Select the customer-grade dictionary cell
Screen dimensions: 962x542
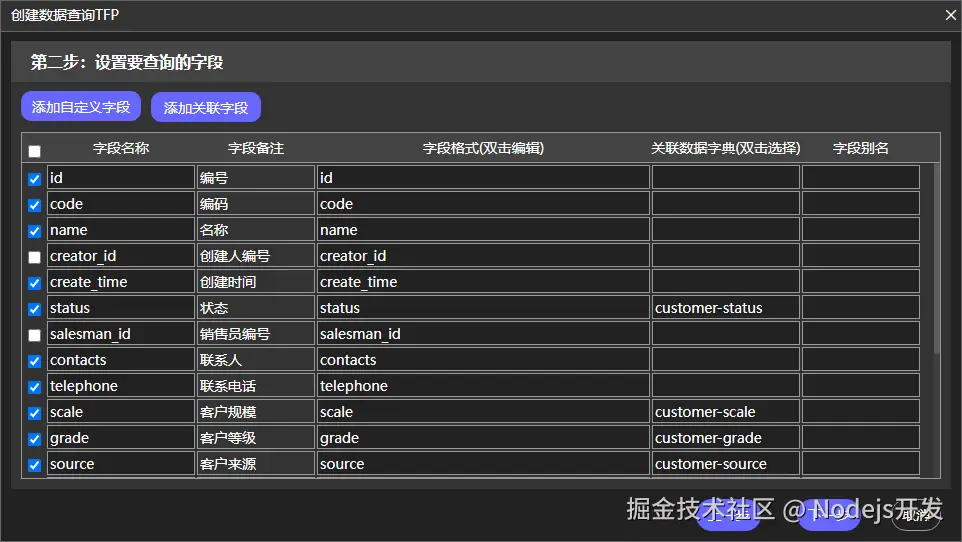pos(726,438)
